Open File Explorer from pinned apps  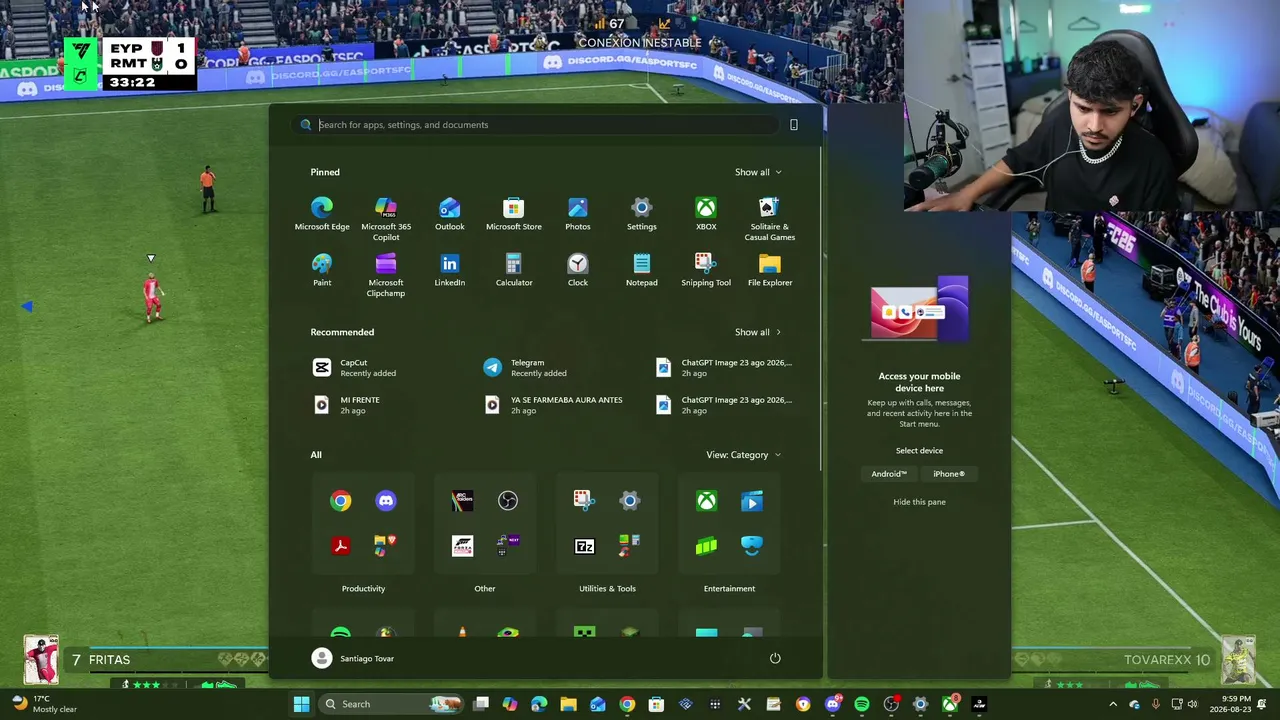click(x=770, y=270)
